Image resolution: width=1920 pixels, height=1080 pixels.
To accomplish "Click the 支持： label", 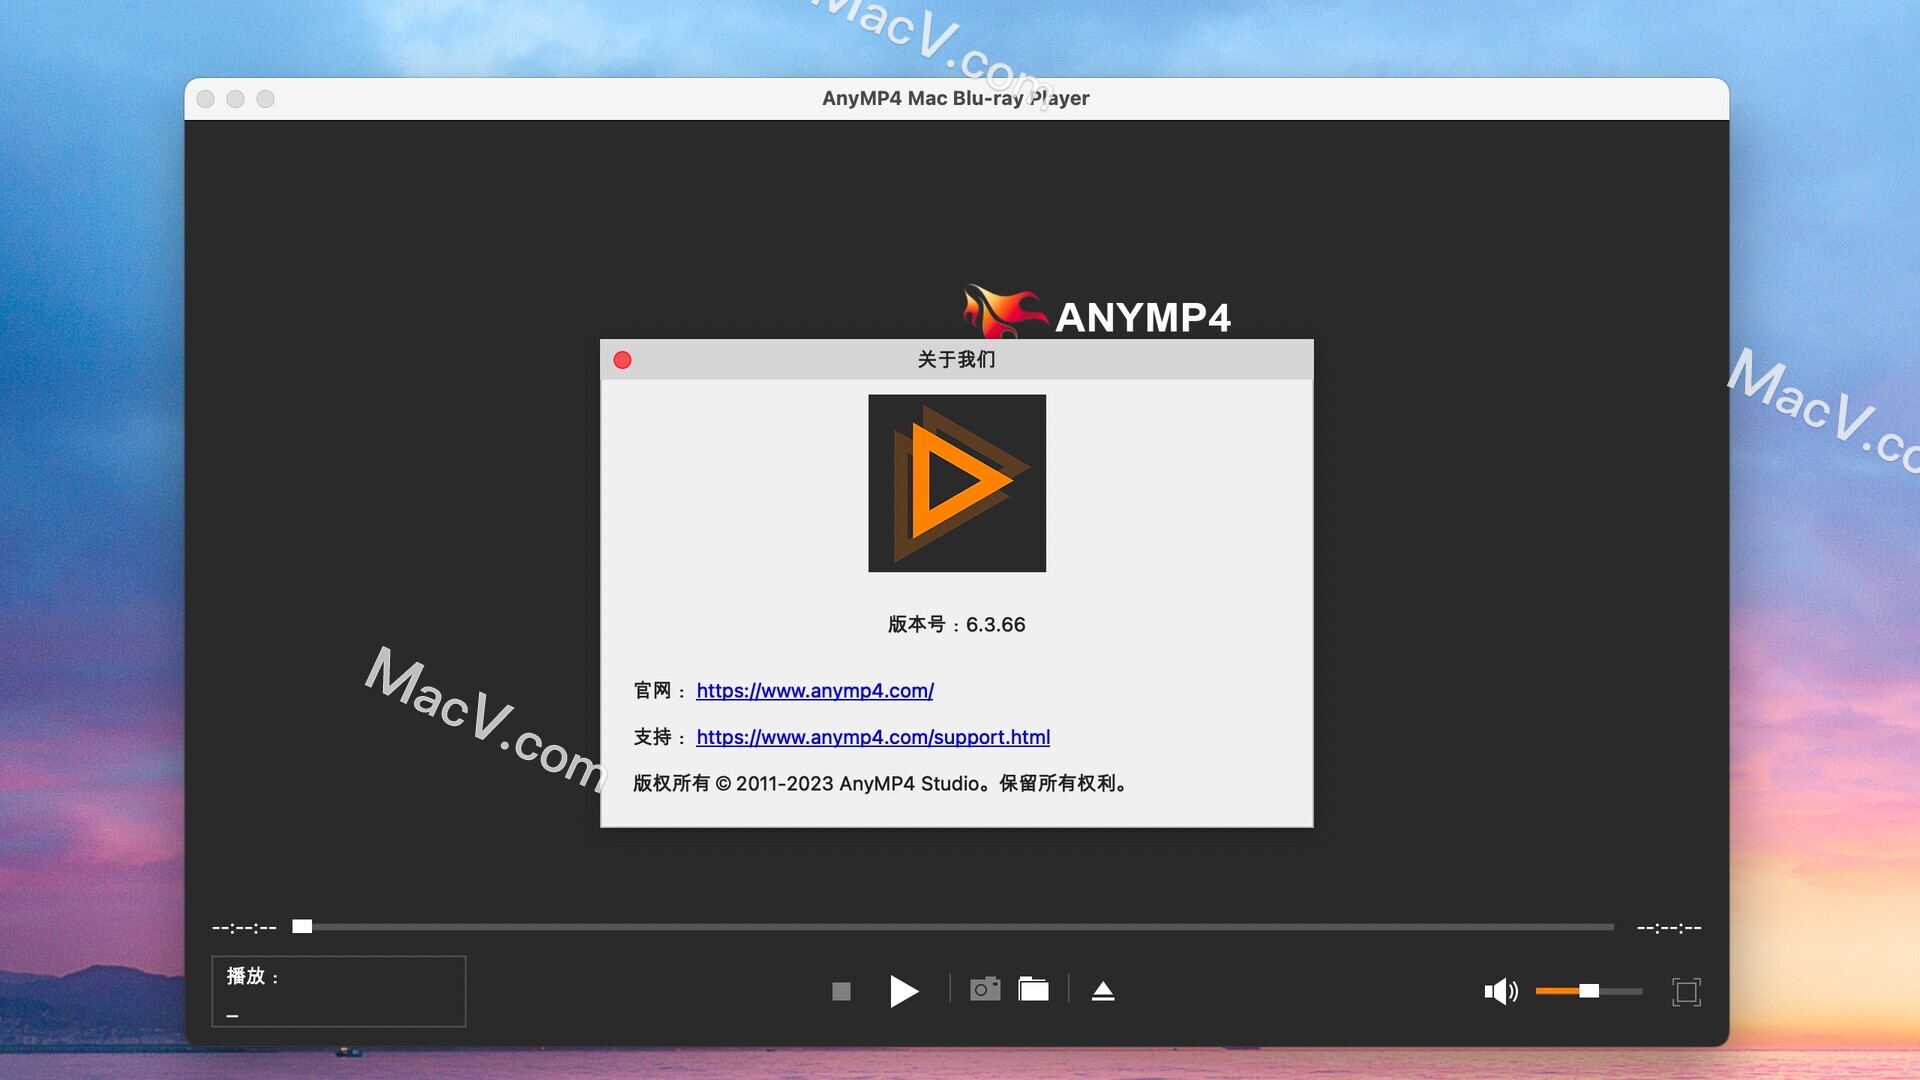I will (660, 737).
